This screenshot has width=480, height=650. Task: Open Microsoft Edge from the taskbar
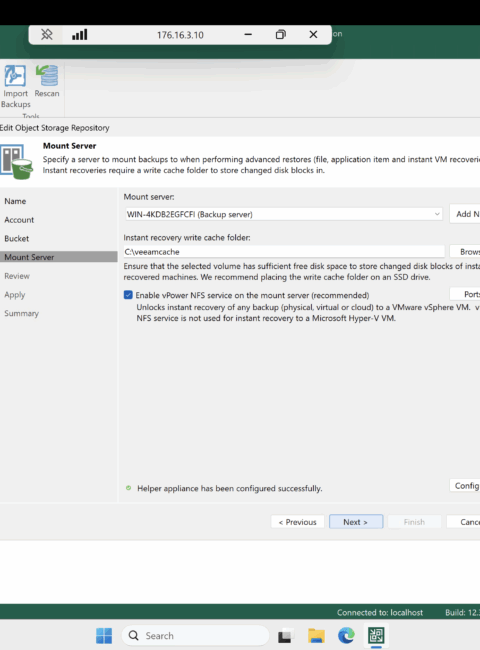point(346,635)
